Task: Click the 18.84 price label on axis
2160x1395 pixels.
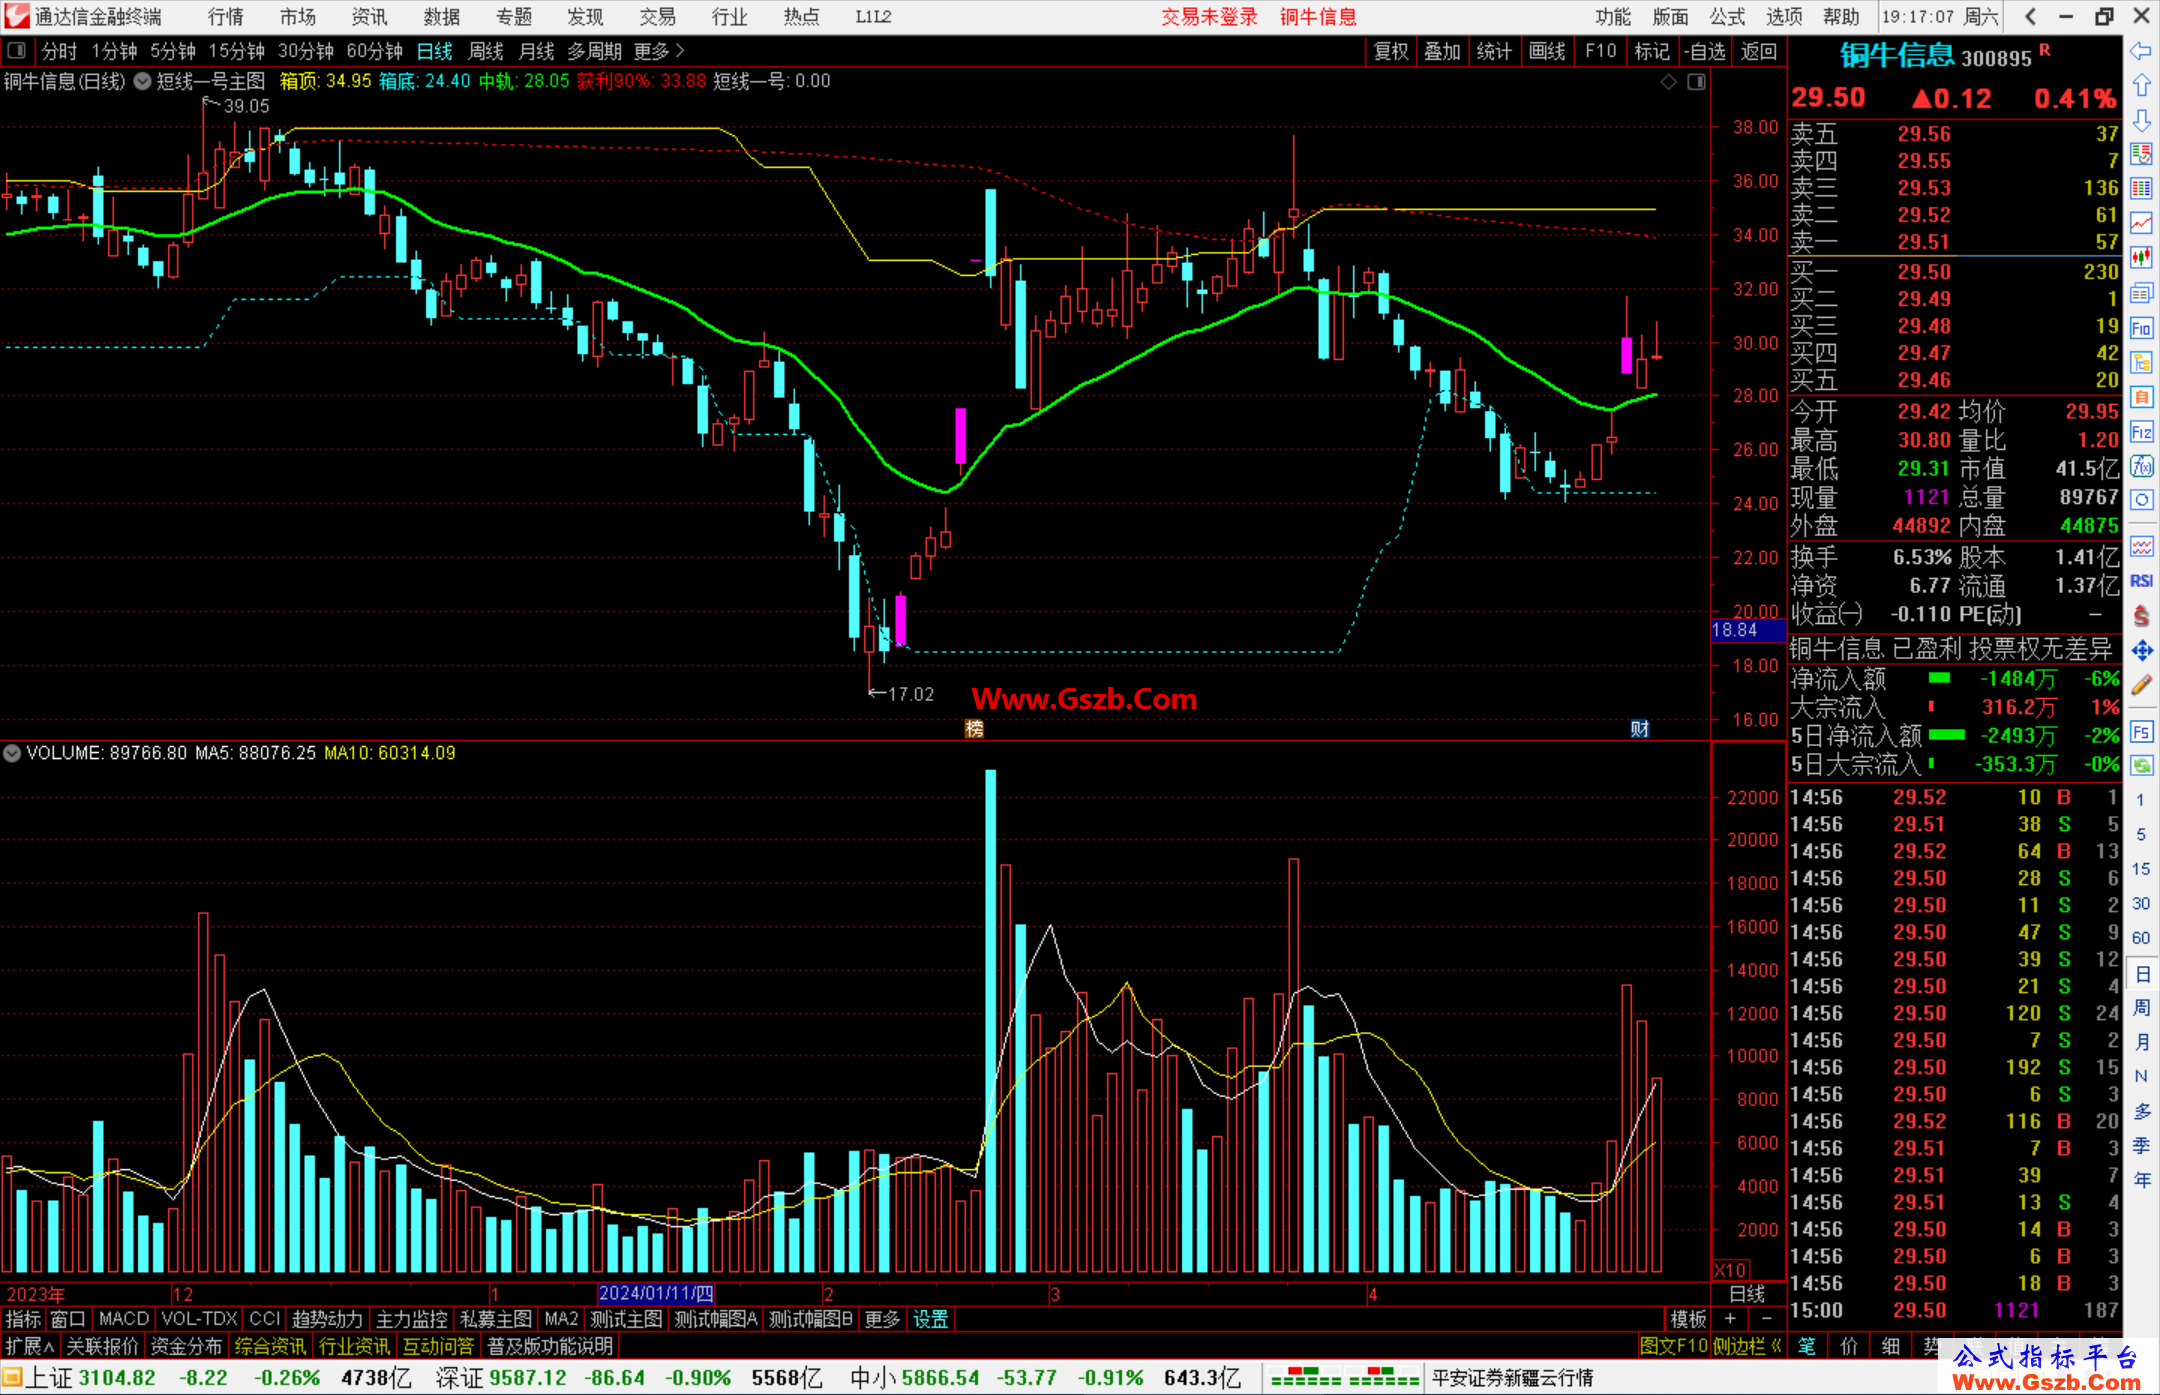Action: [x=1748, y=630]
